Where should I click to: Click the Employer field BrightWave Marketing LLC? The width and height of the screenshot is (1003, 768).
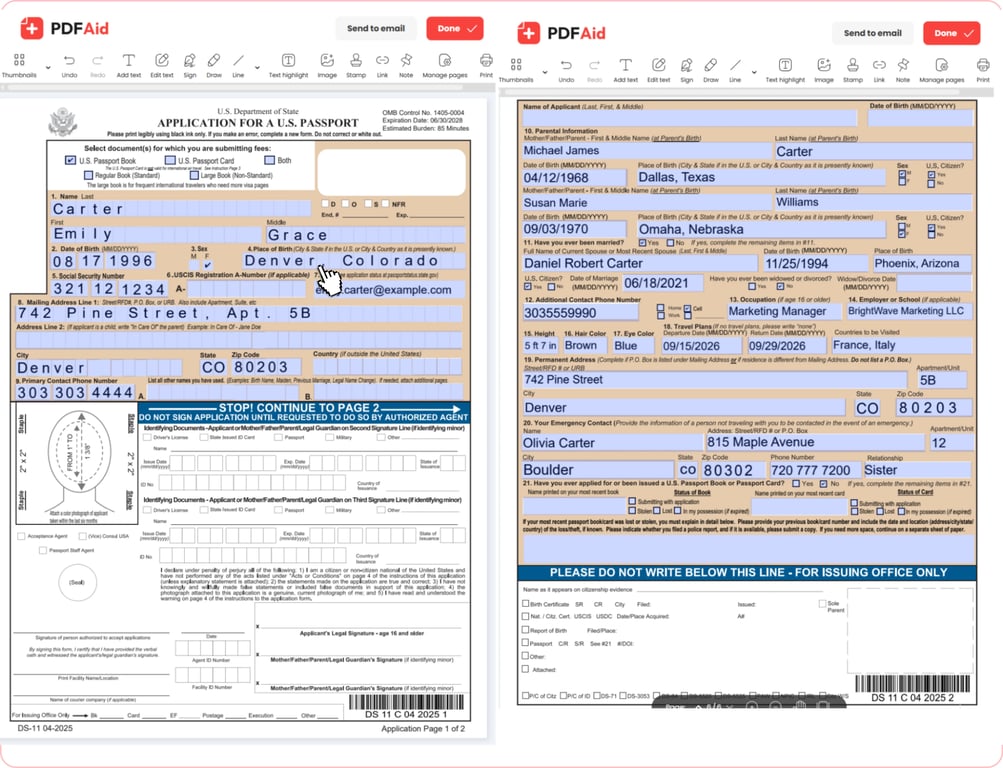tap(909, 311)
